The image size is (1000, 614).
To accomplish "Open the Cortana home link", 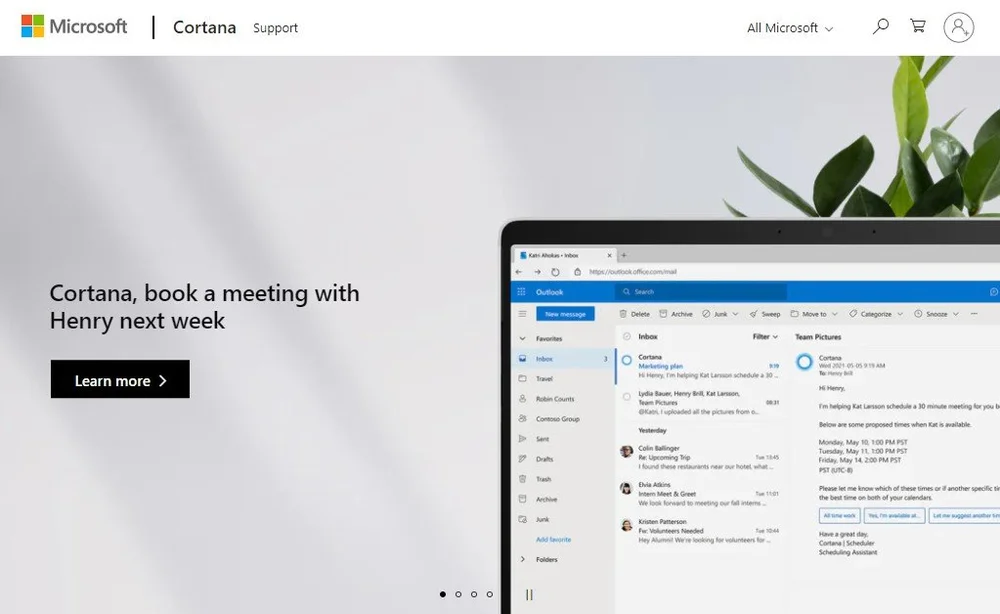I will (204, 27).
